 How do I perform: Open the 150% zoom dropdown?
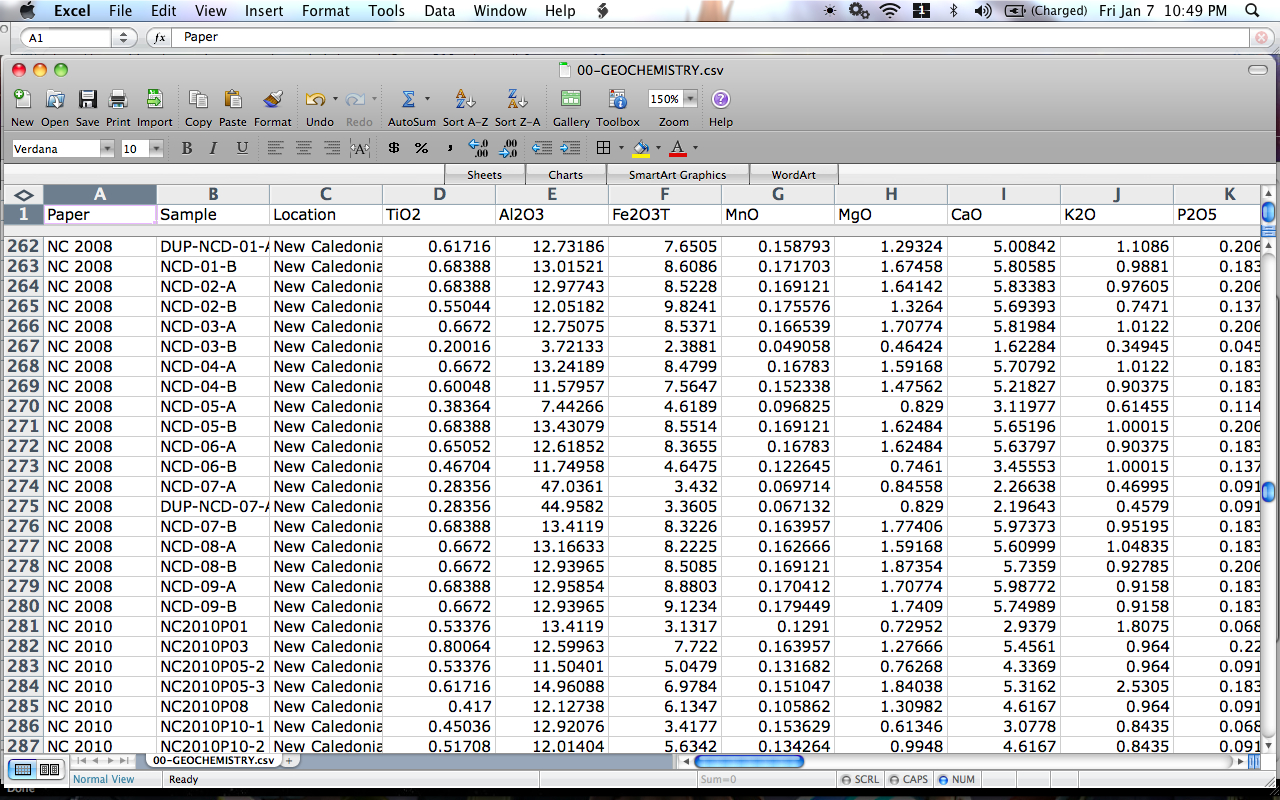click(690, 99)
